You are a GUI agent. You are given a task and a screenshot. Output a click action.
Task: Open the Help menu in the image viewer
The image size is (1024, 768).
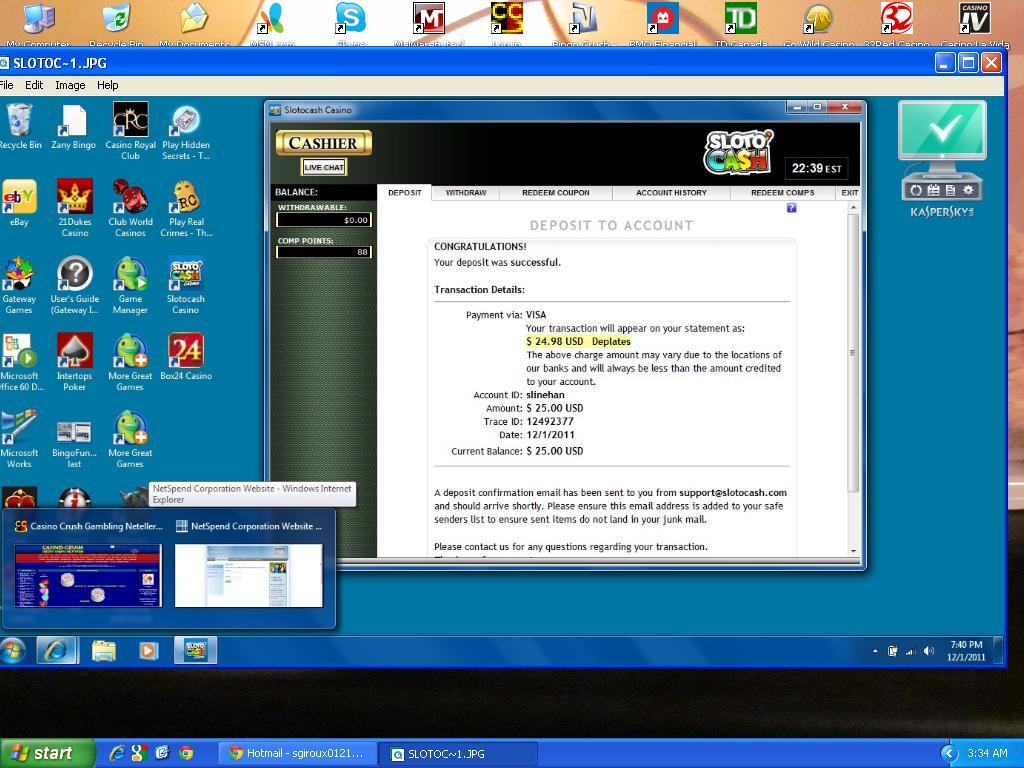pos(108,85)
